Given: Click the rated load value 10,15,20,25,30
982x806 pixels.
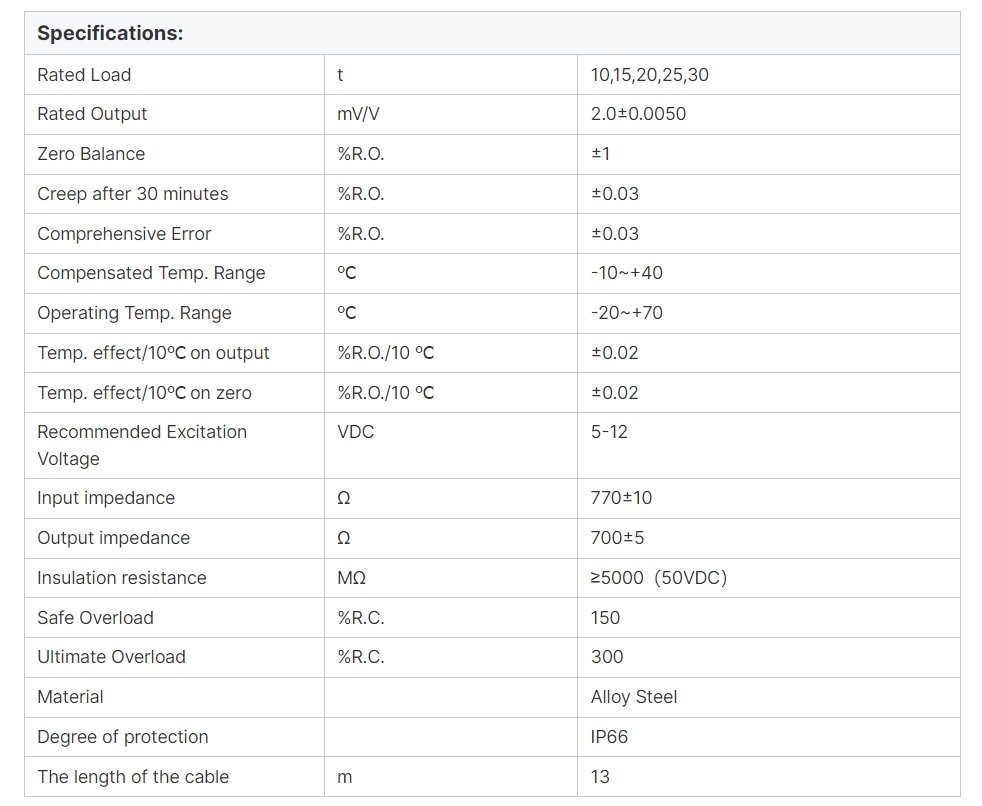Looking at the screenshot, I should coord(650,75).
